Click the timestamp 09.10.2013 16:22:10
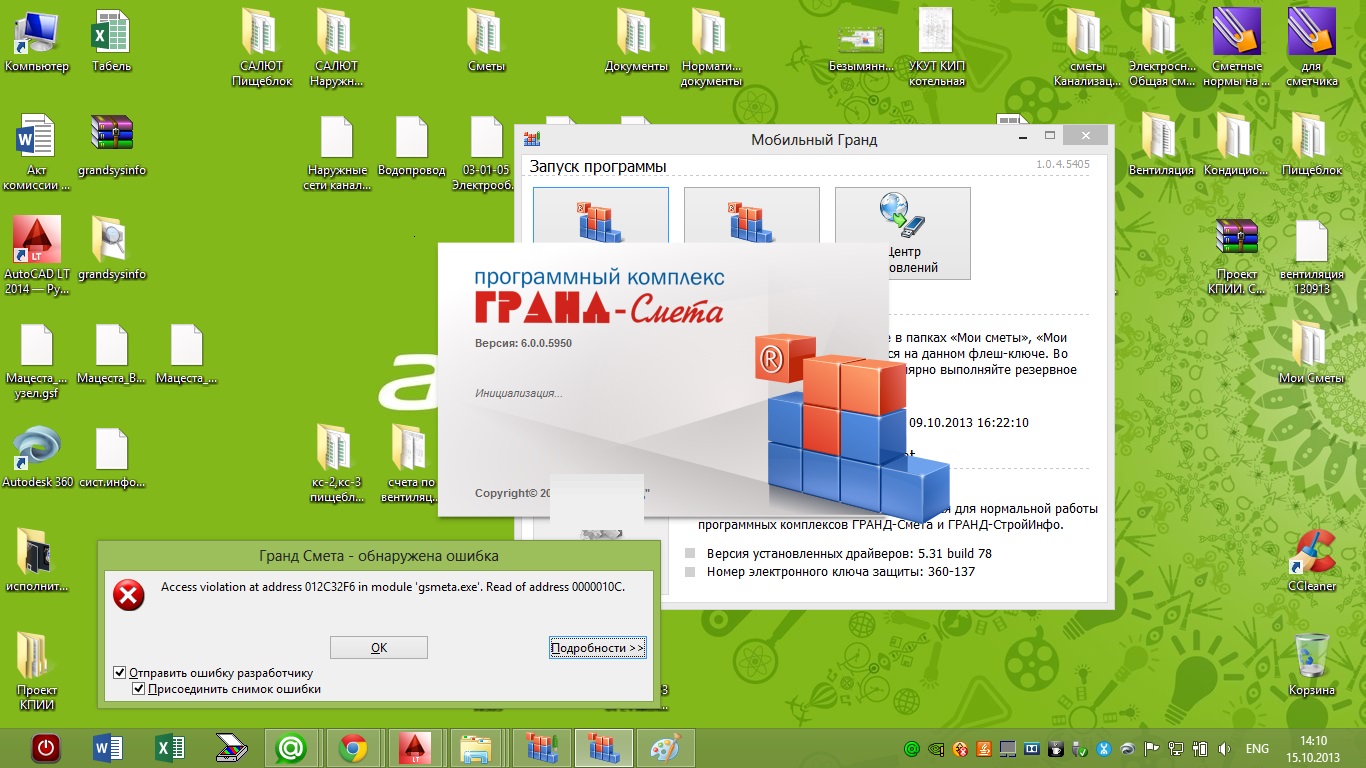Viewport: 1366px width, 768px height. pyautogui.click(x=969, y=422)
